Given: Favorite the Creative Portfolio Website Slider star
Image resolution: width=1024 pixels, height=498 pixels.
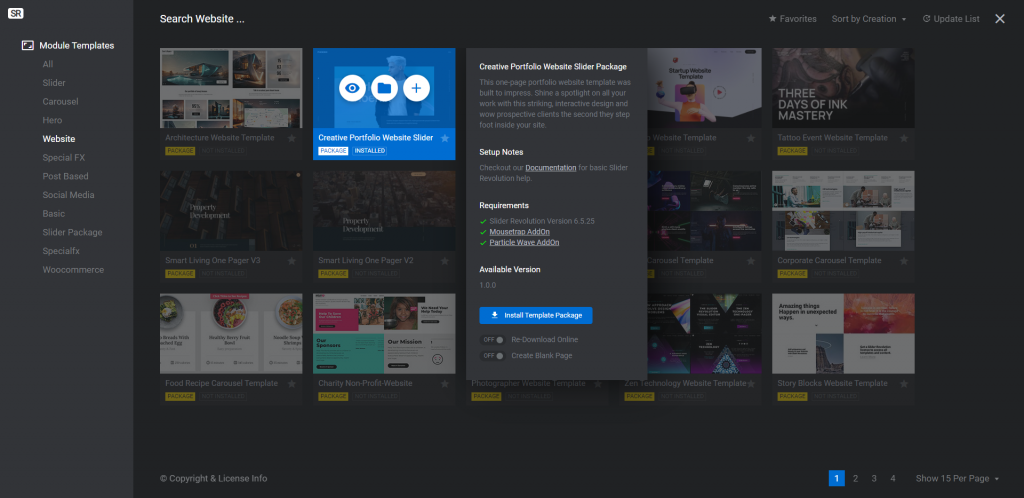Looking at the screenshot, I should (445, 138).
